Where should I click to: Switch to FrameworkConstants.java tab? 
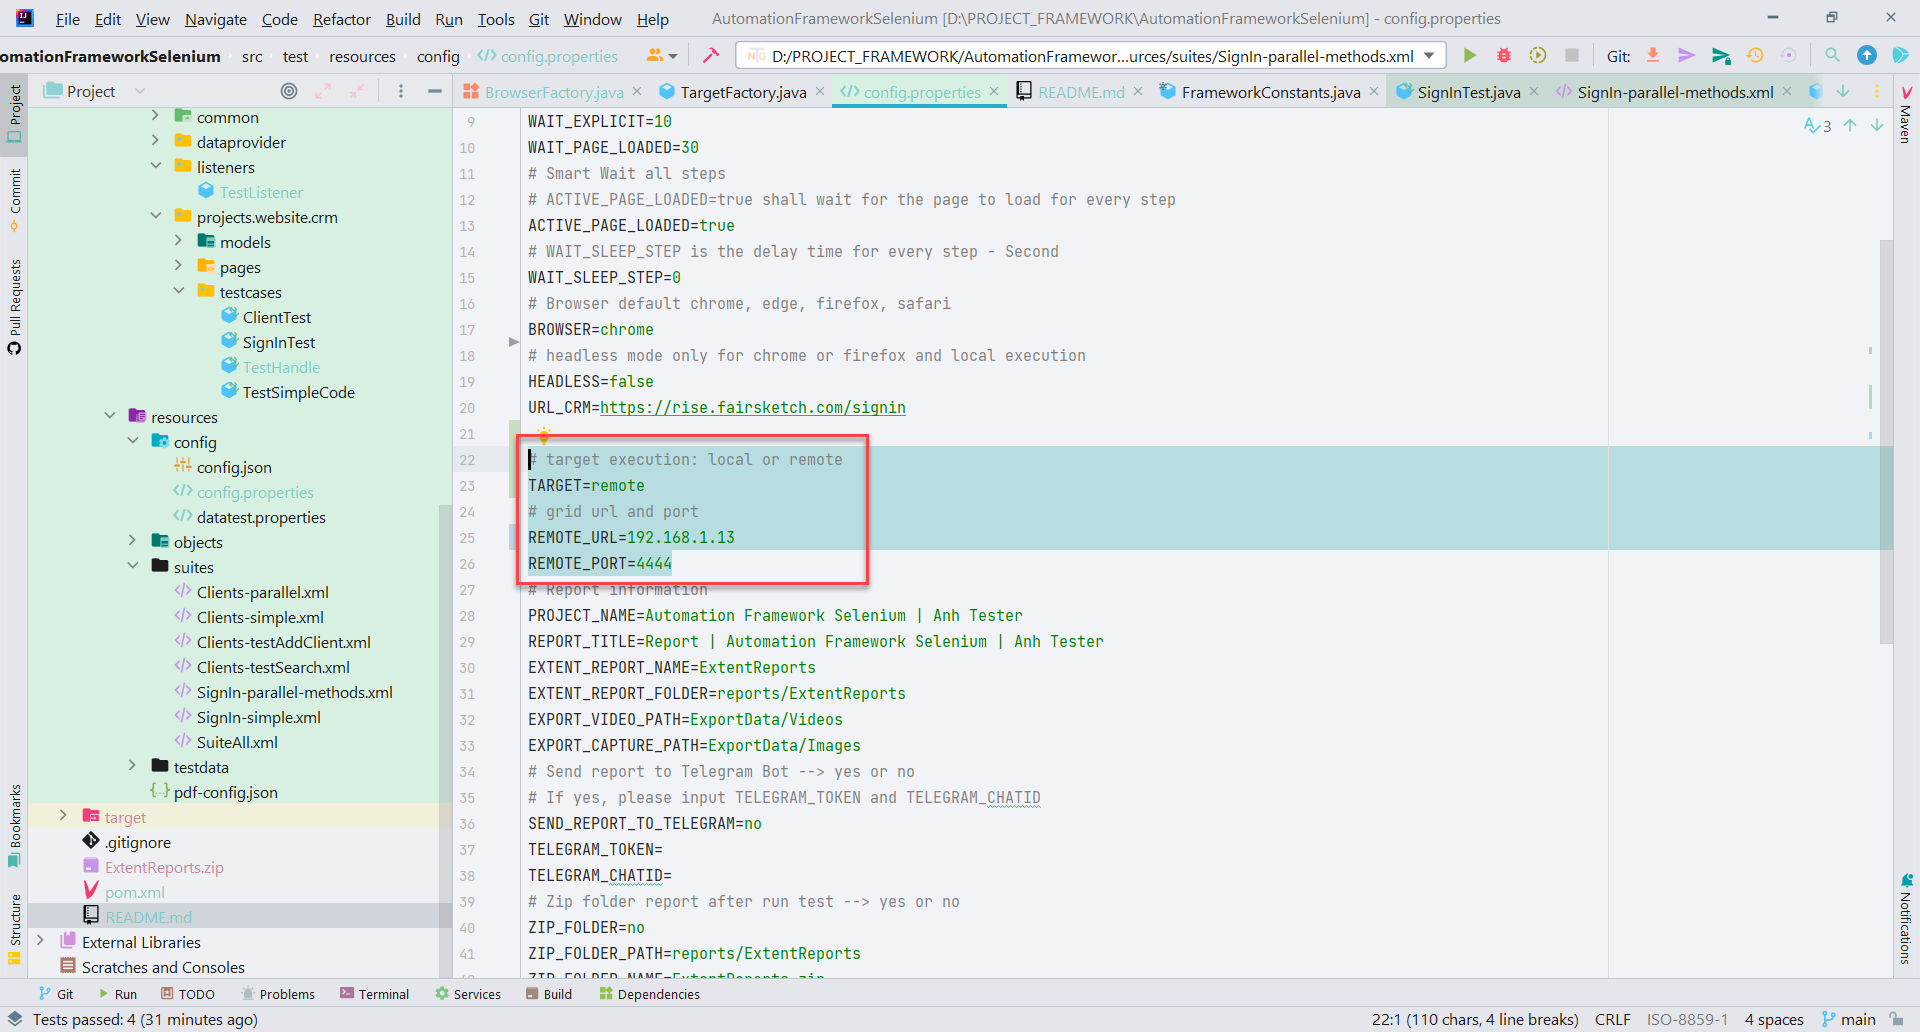1270,92
